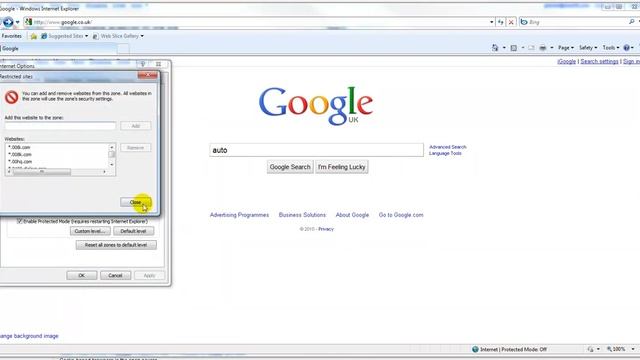Click the Add to Favorites Bar star icon
Image resolution: width=640 pixels, height=360 pixels.
[33, 36]
